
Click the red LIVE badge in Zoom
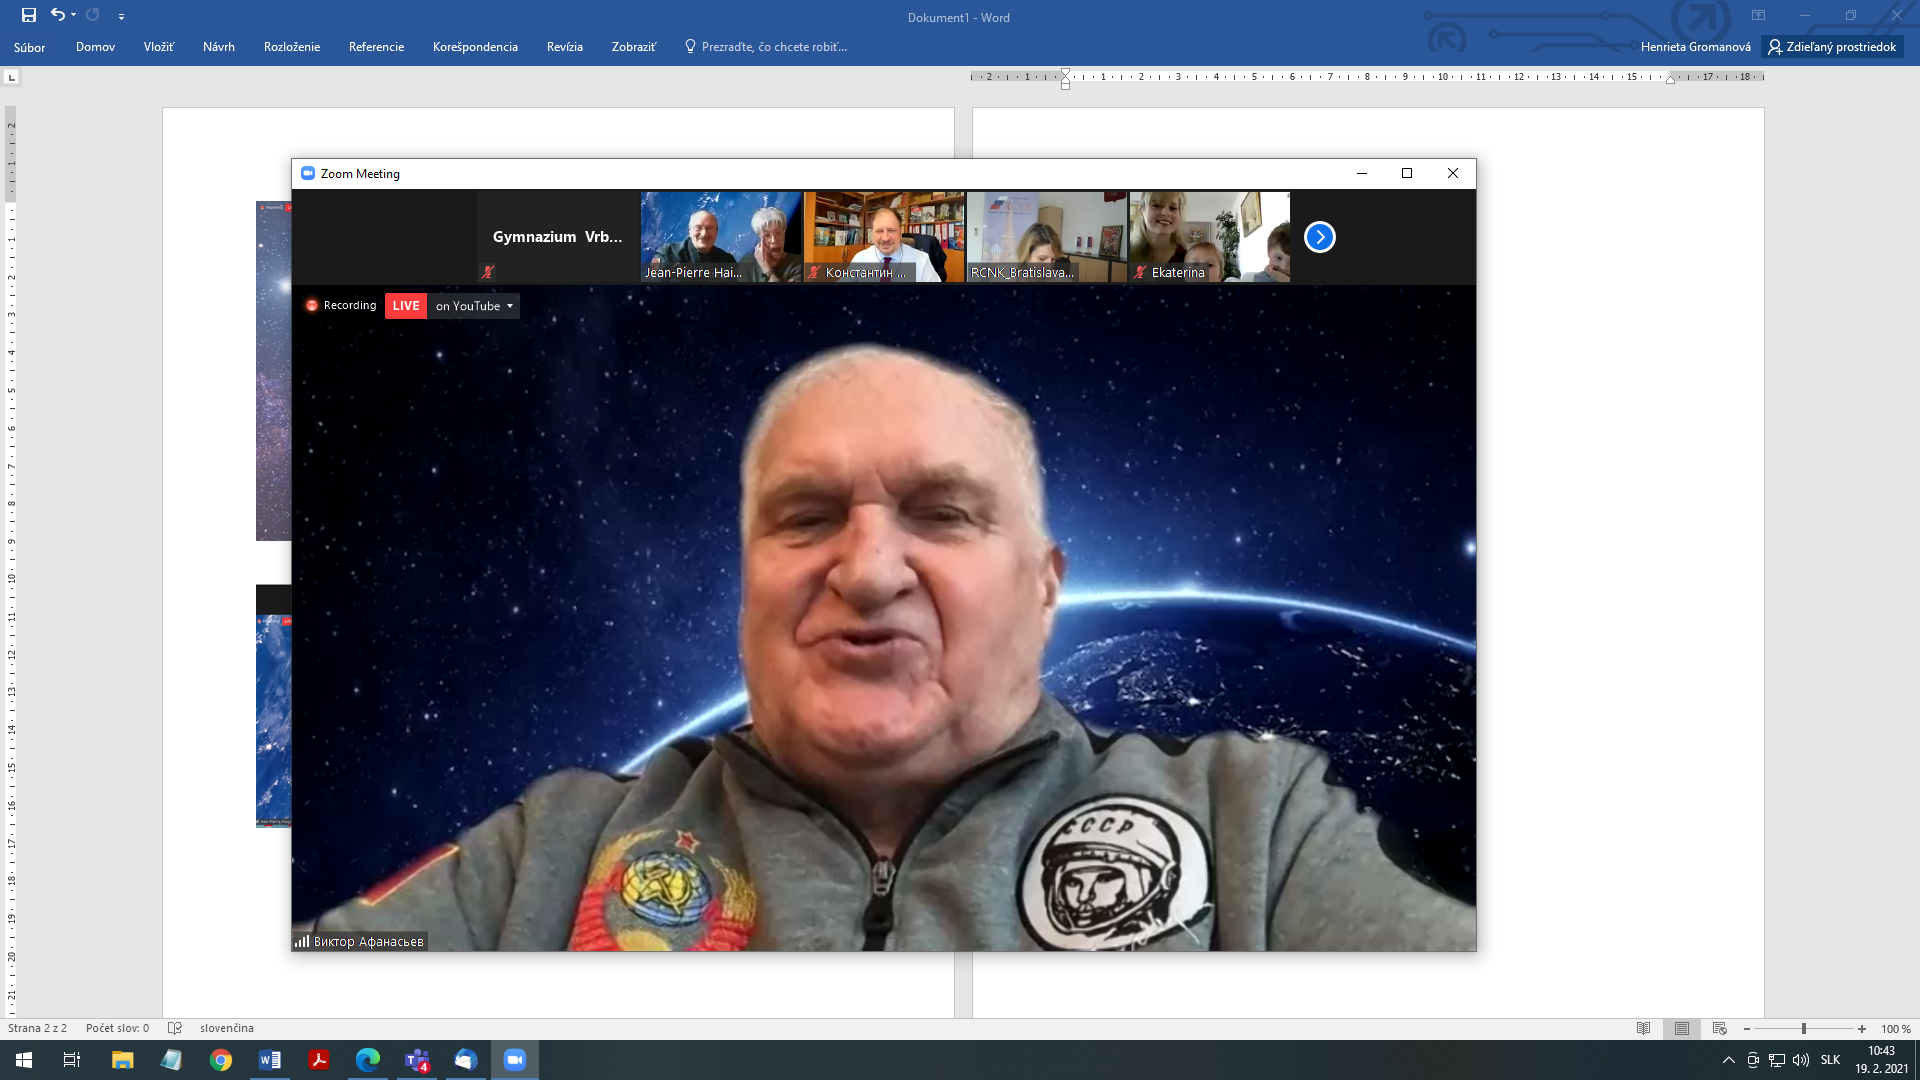tap(406, 306)
